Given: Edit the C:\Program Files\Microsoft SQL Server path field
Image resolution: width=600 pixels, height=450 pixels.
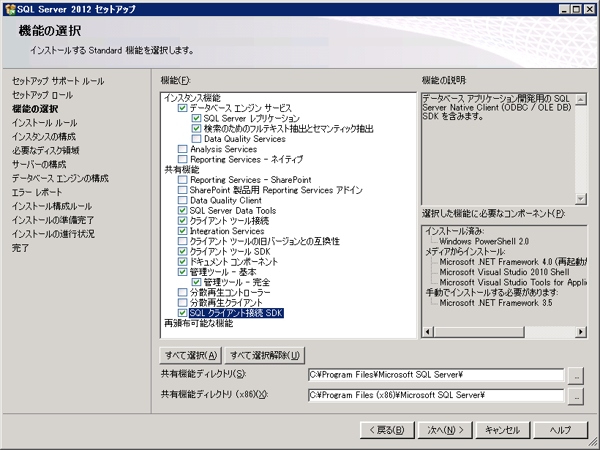Looking at the screenshot, I should (436, 375).
